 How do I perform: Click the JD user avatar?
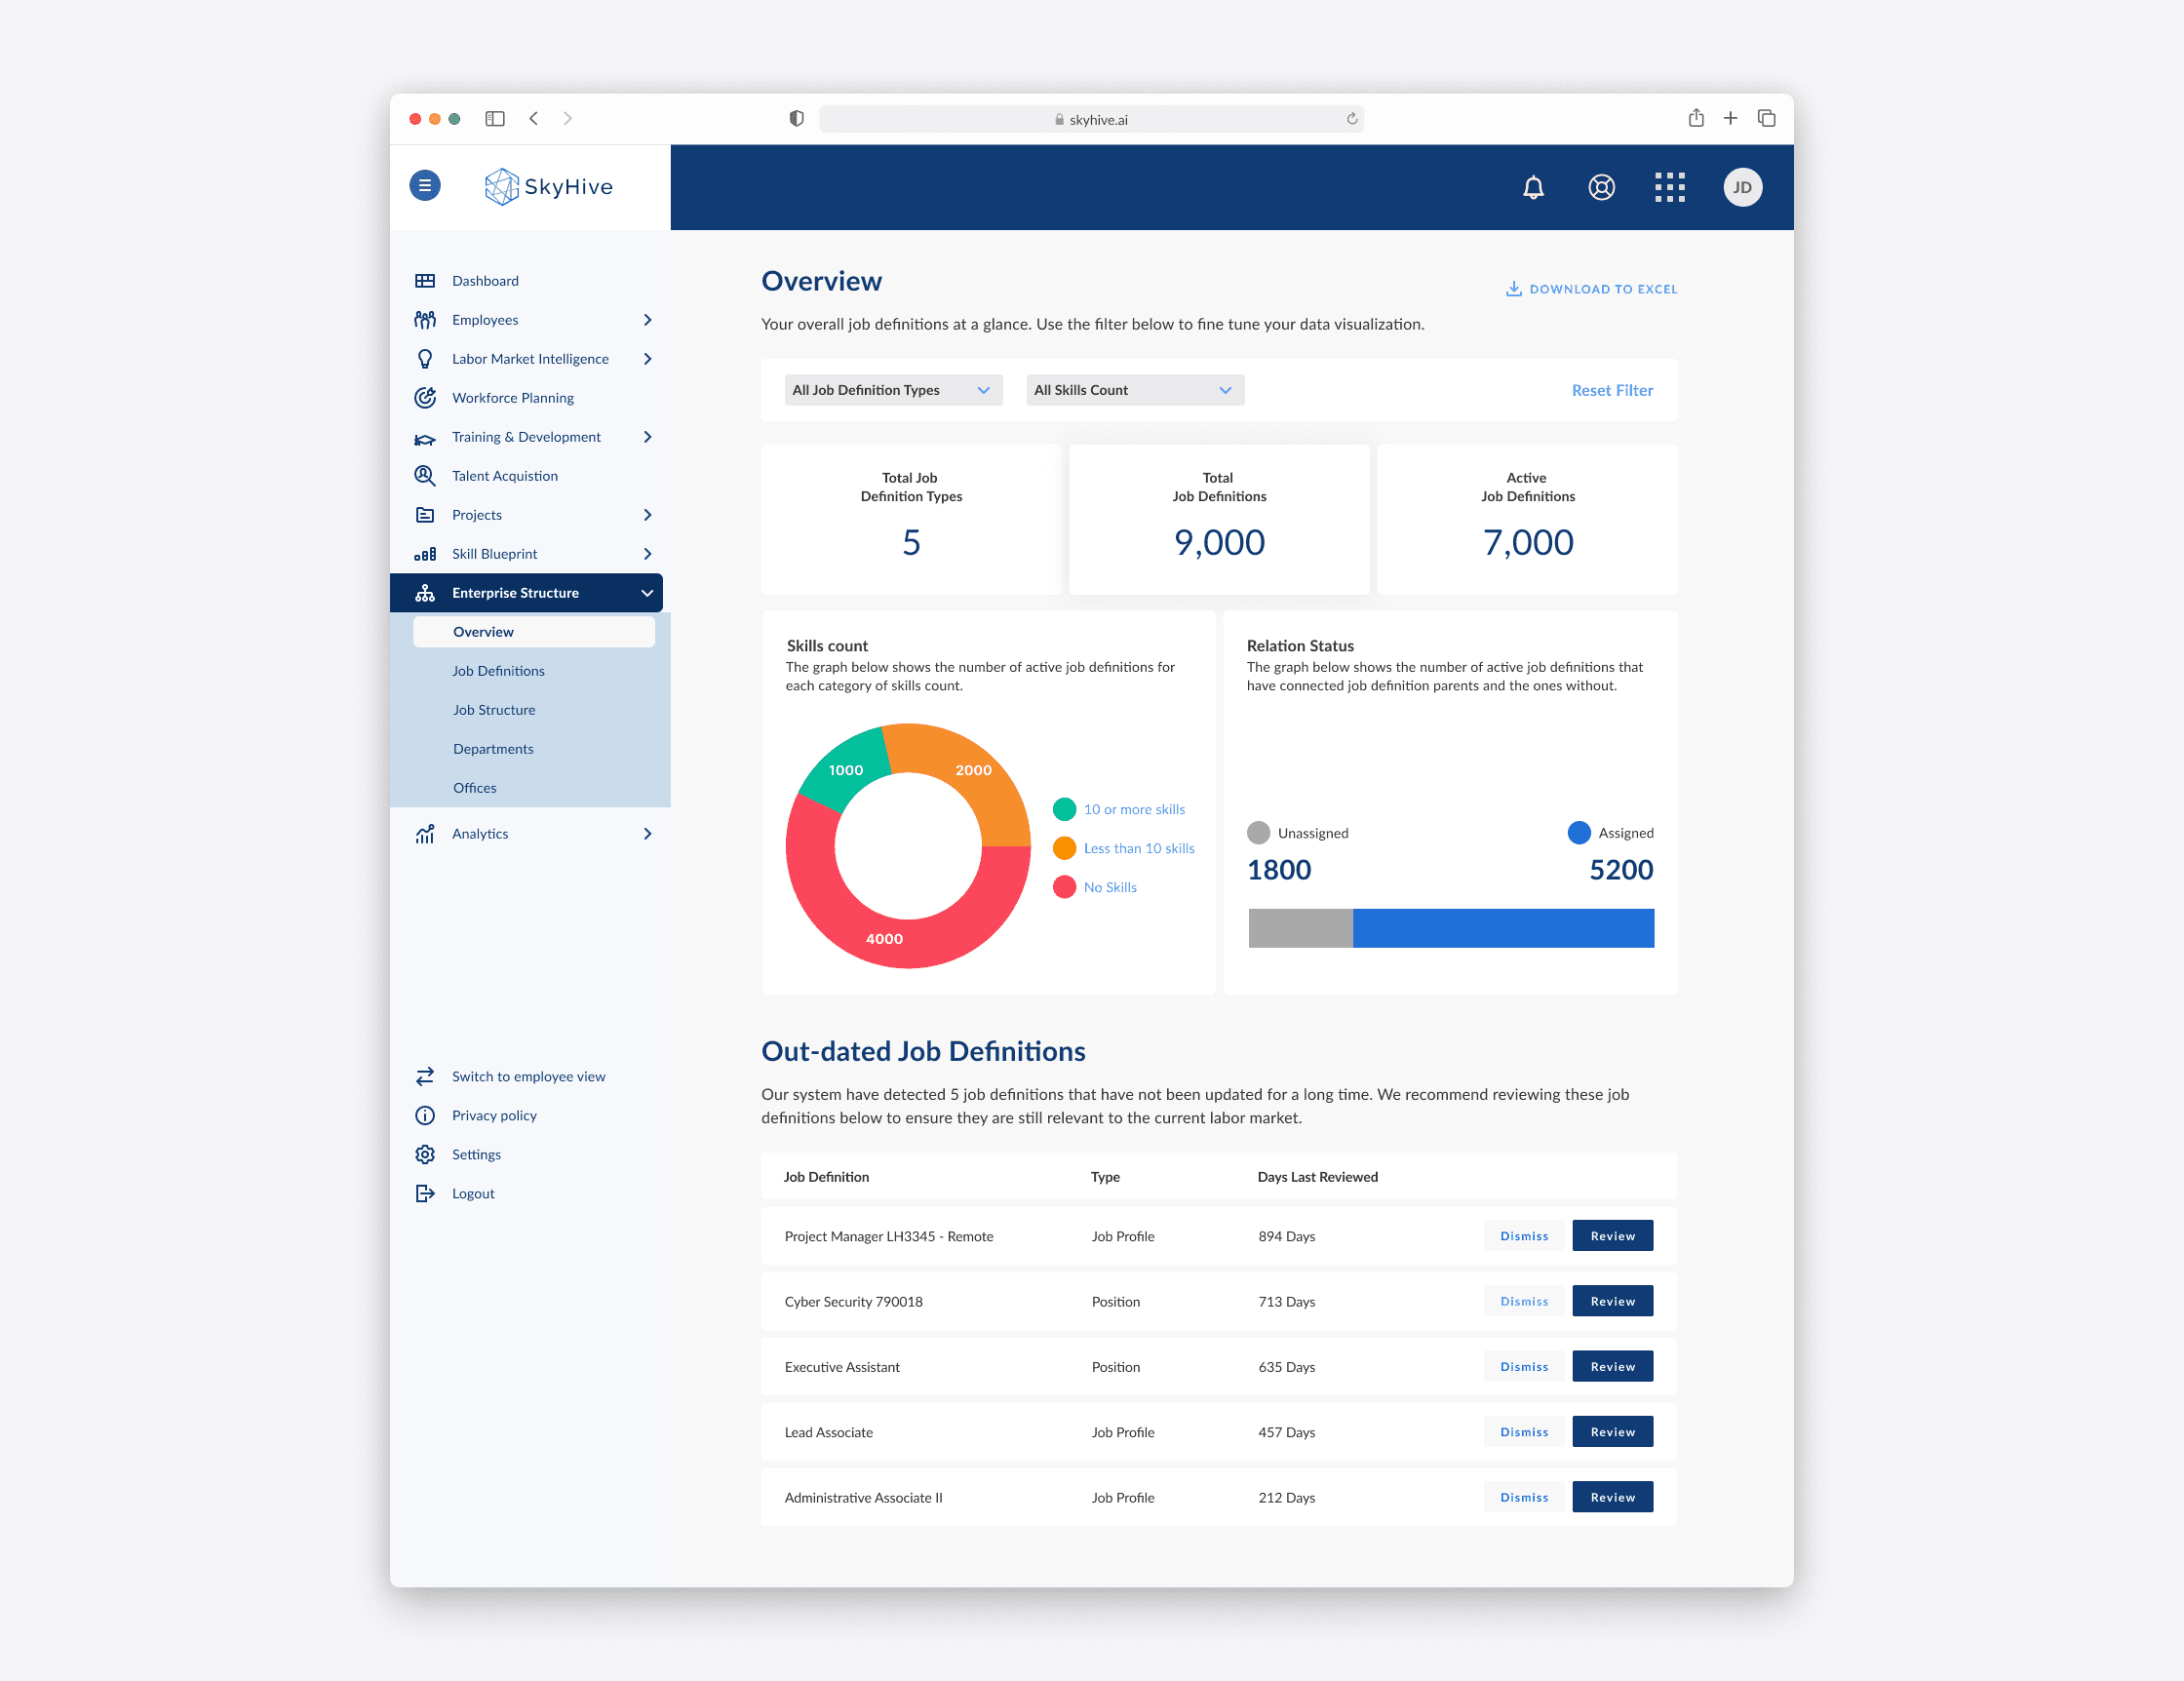click(1742, 187)
